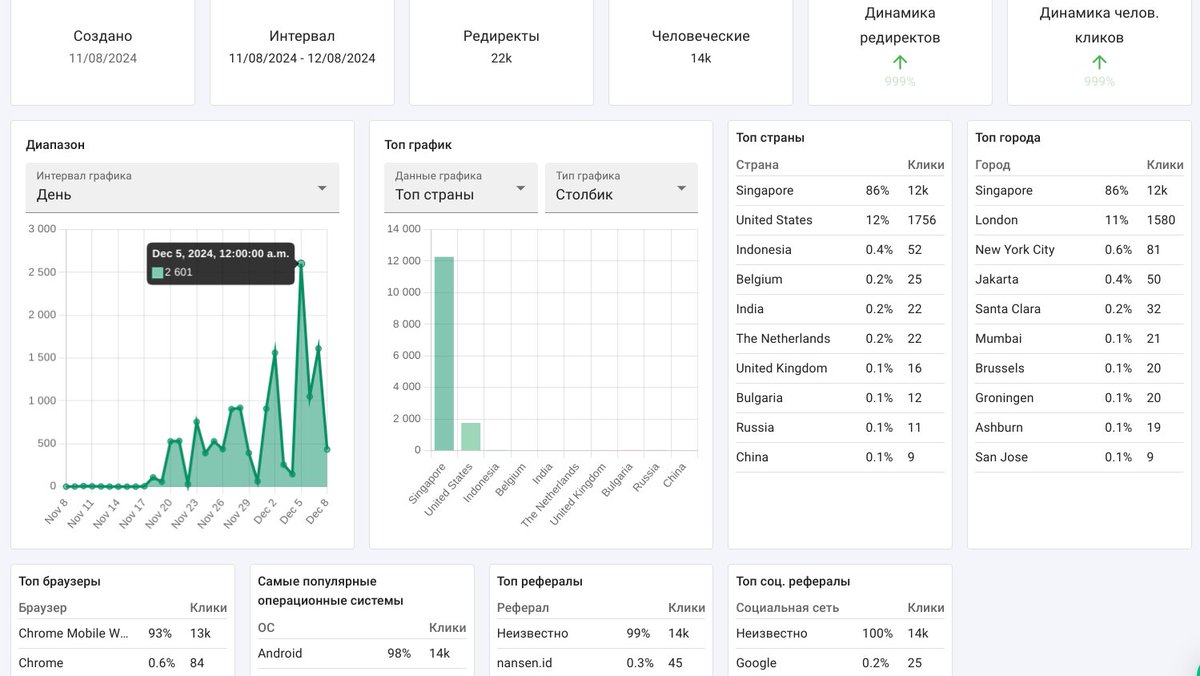Select the Интервал date range text
The height and width of the screenshot is (676, 1200).
(302, 58)
